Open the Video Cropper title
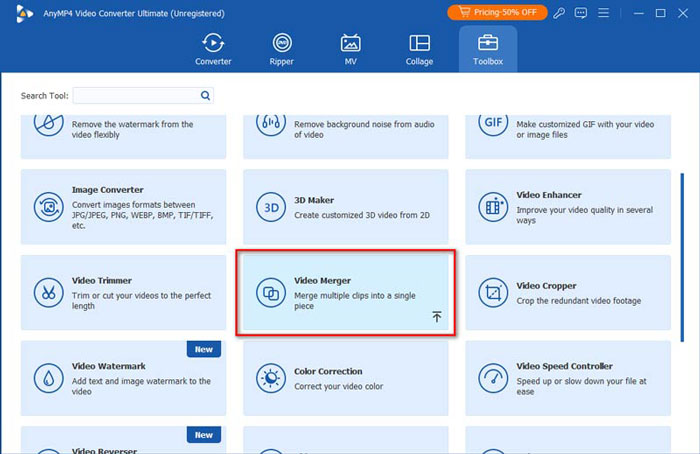 [x=546, y=286]
